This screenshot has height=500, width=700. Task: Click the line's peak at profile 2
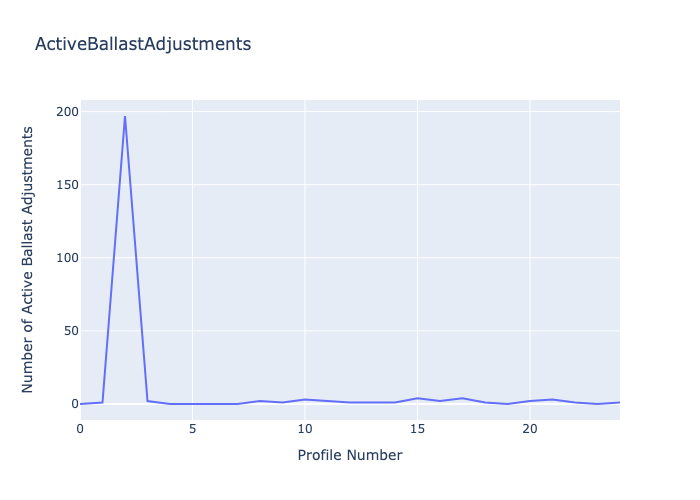coord(125,116)
